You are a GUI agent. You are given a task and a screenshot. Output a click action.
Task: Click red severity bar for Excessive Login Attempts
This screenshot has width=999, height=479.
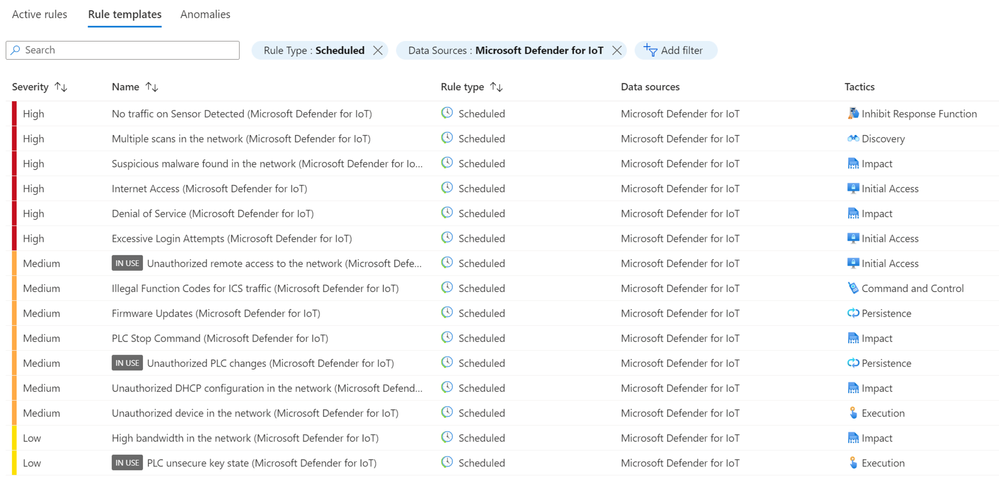[14, 238]
